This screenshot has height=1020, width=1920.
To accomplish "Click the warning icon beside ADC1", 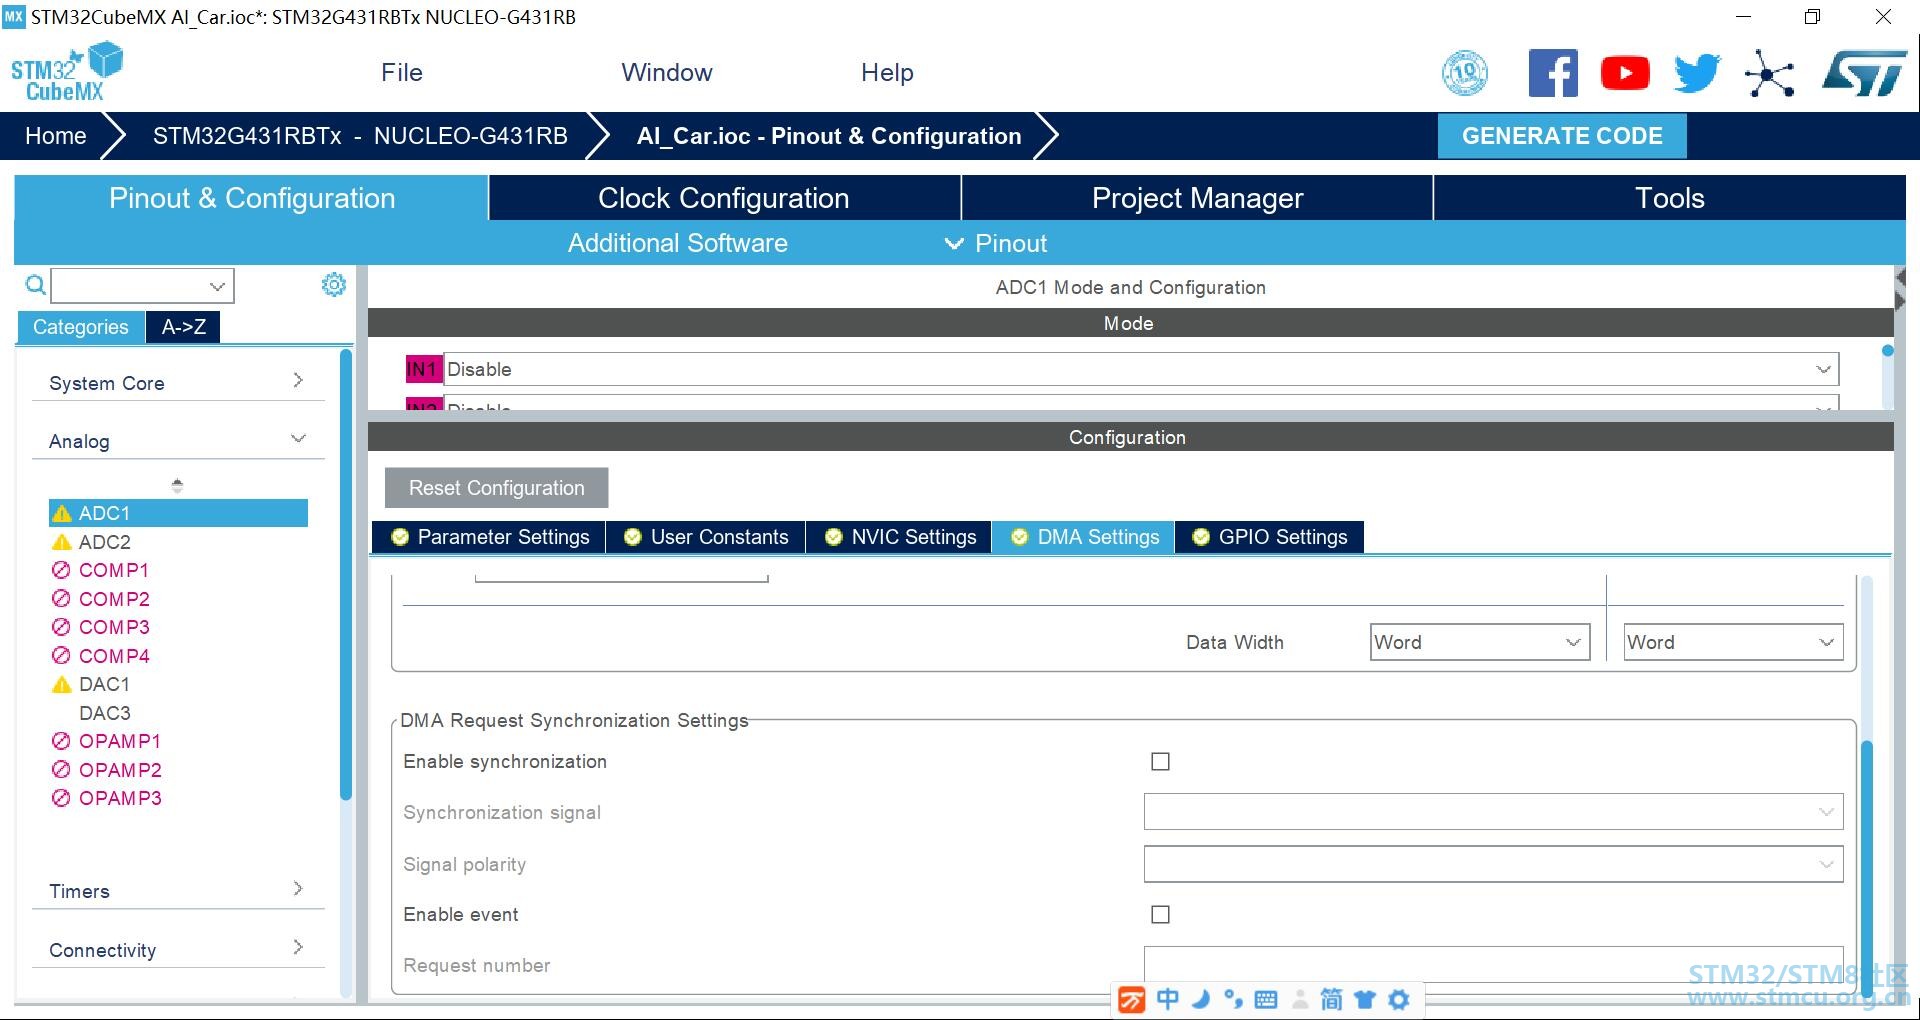I will [61, 514].
